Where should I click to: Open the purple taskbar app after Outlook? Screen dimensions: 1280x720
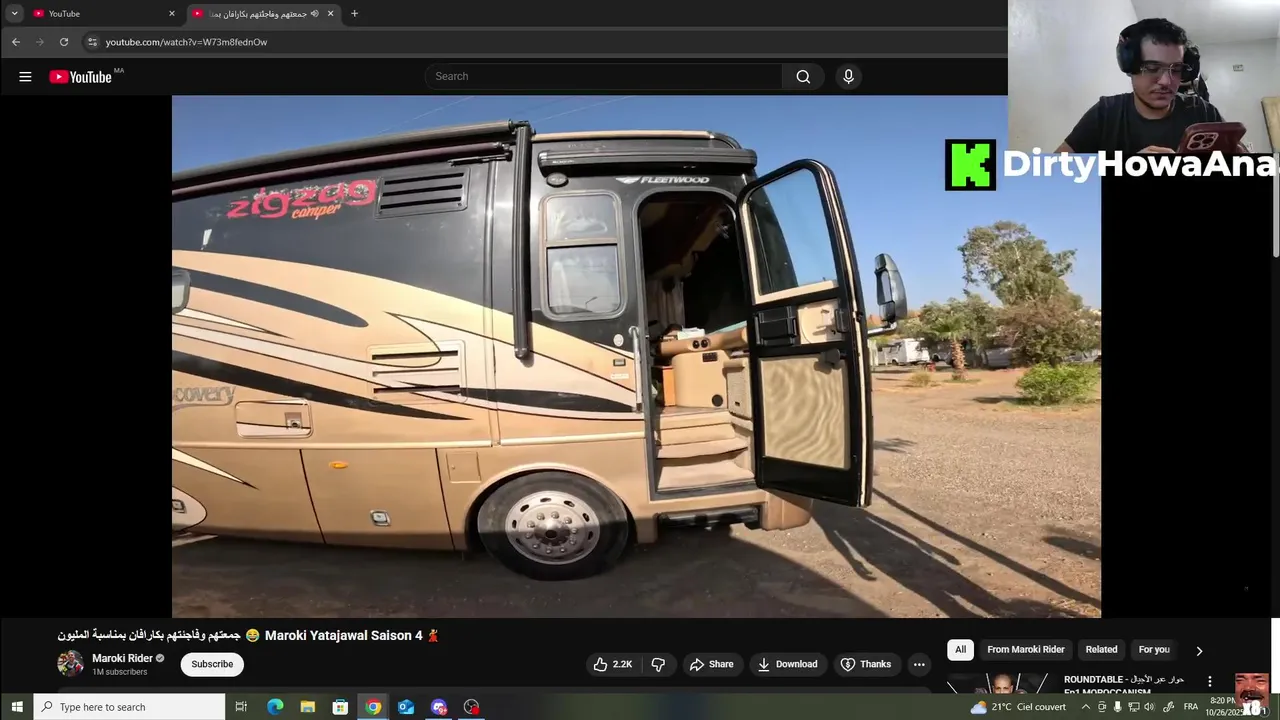click(x=439, y=707)
